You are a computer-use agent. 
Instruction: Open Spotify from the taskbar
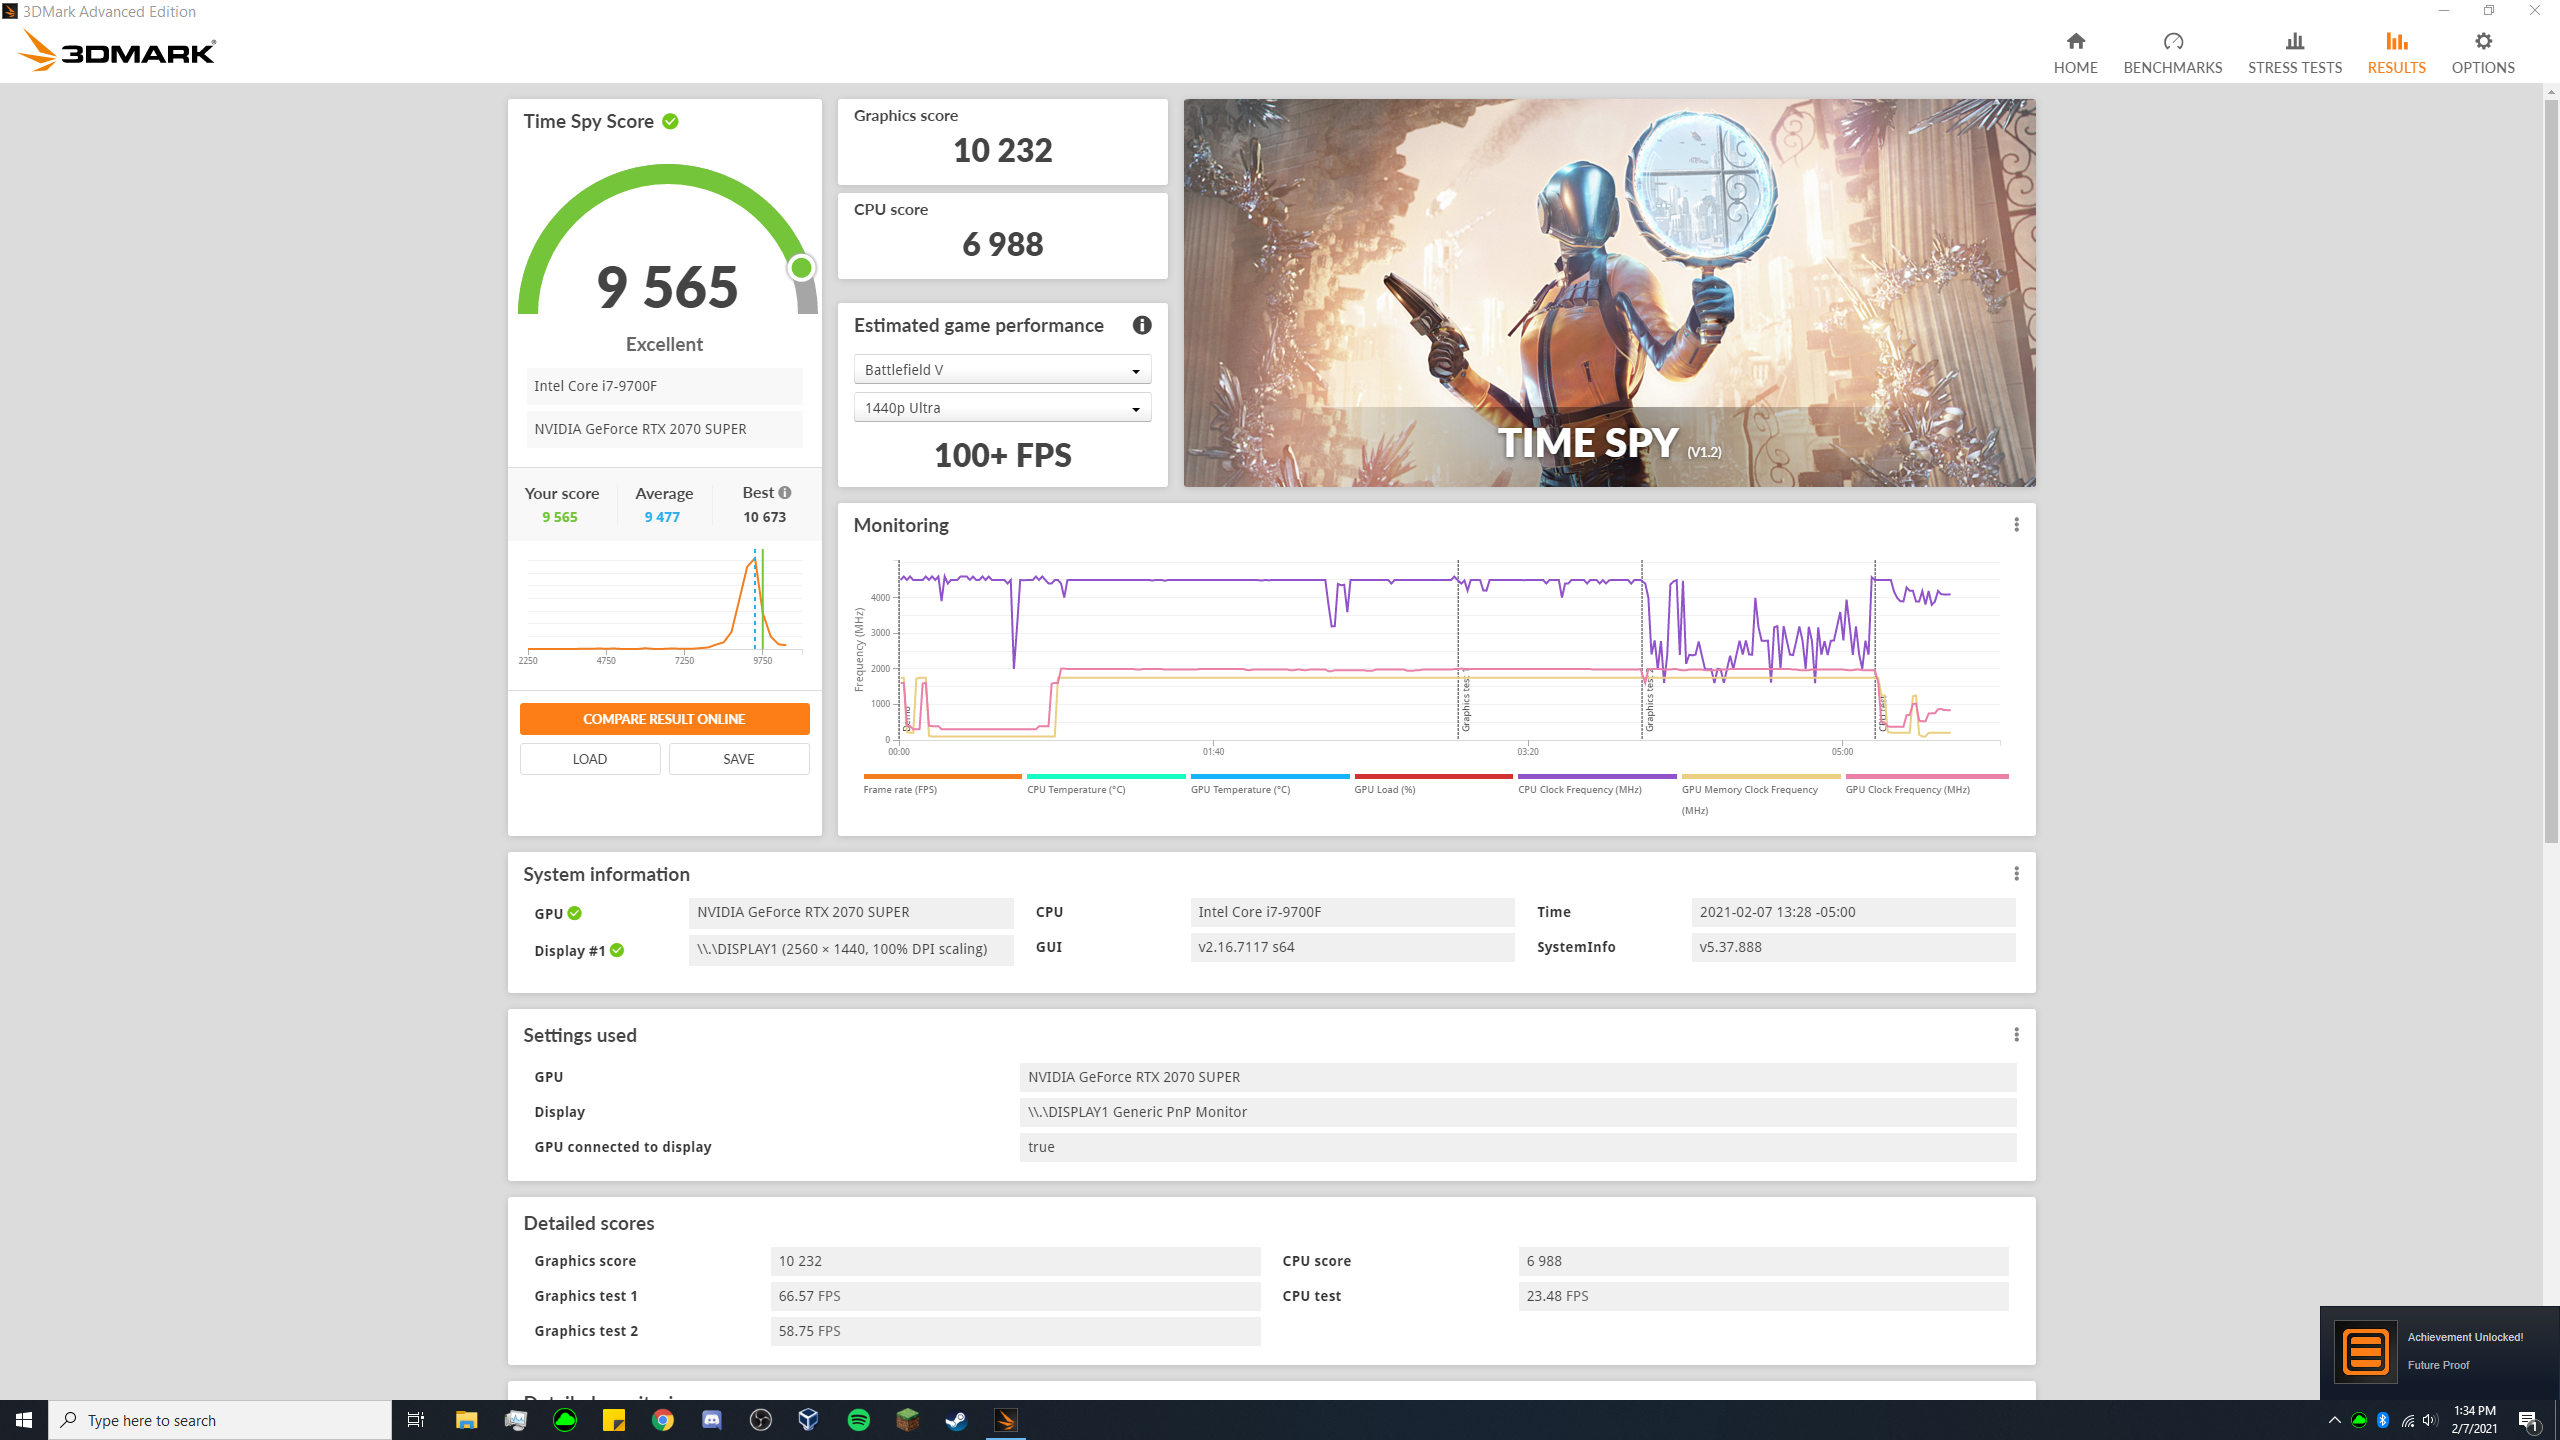pyautogui.click(x=858, y=1420)
